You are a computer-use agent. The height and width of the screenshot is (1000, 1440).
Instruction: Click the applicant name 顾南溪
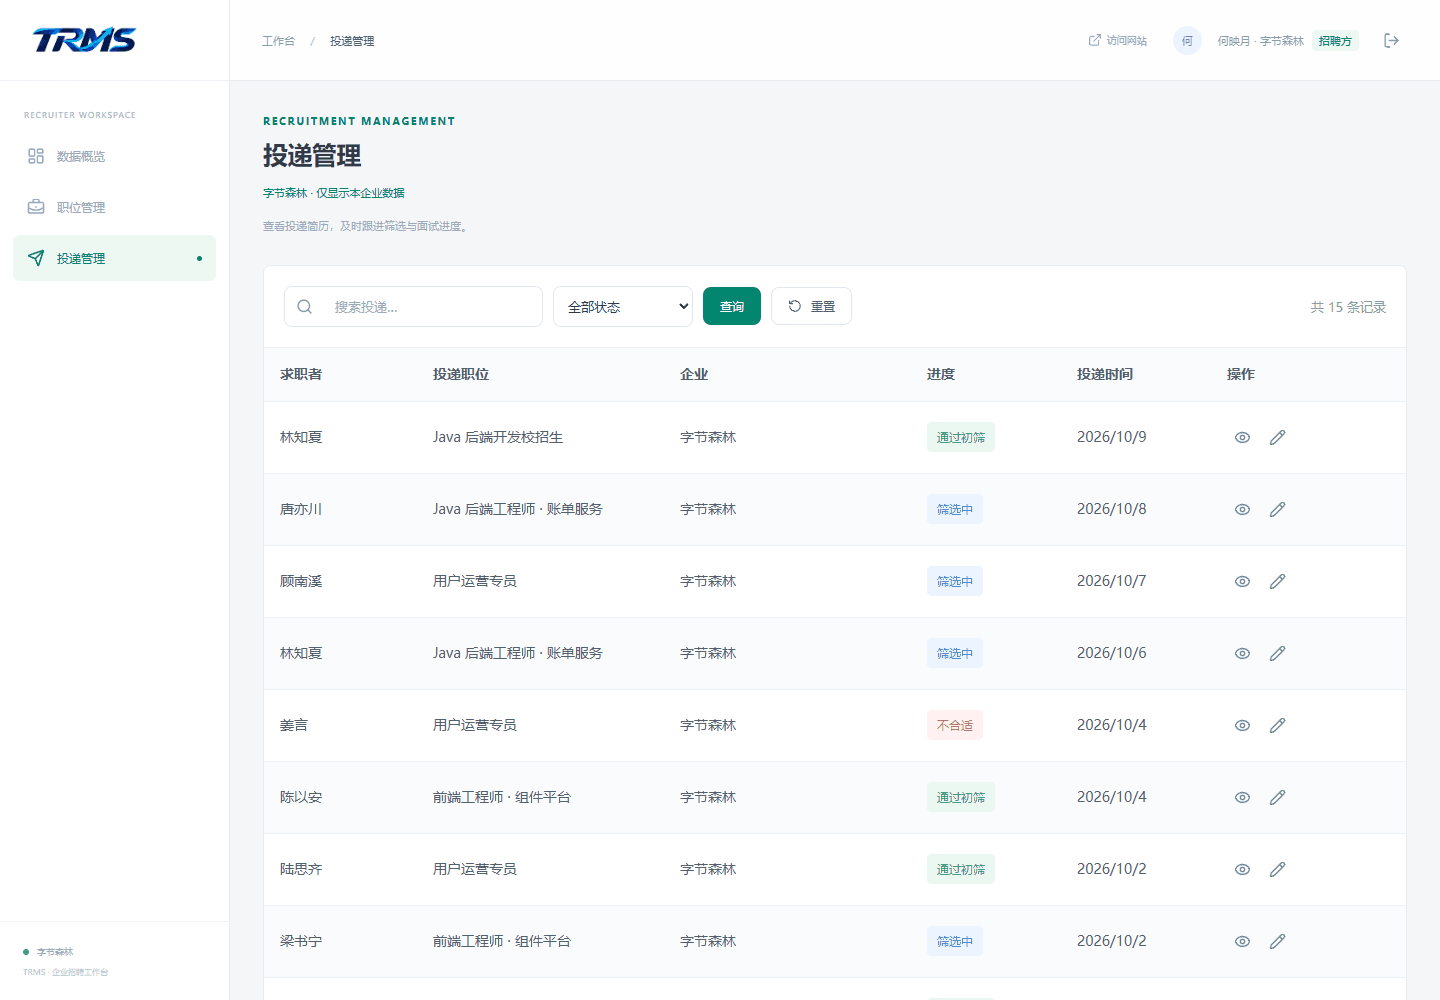coord(301,581)
